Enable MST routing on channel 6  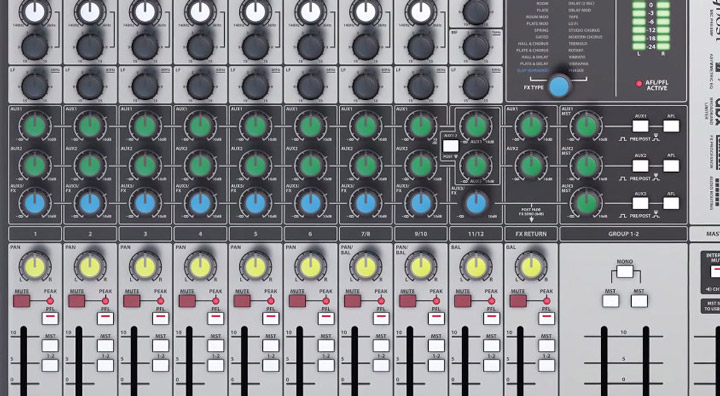tap(326, 345)
